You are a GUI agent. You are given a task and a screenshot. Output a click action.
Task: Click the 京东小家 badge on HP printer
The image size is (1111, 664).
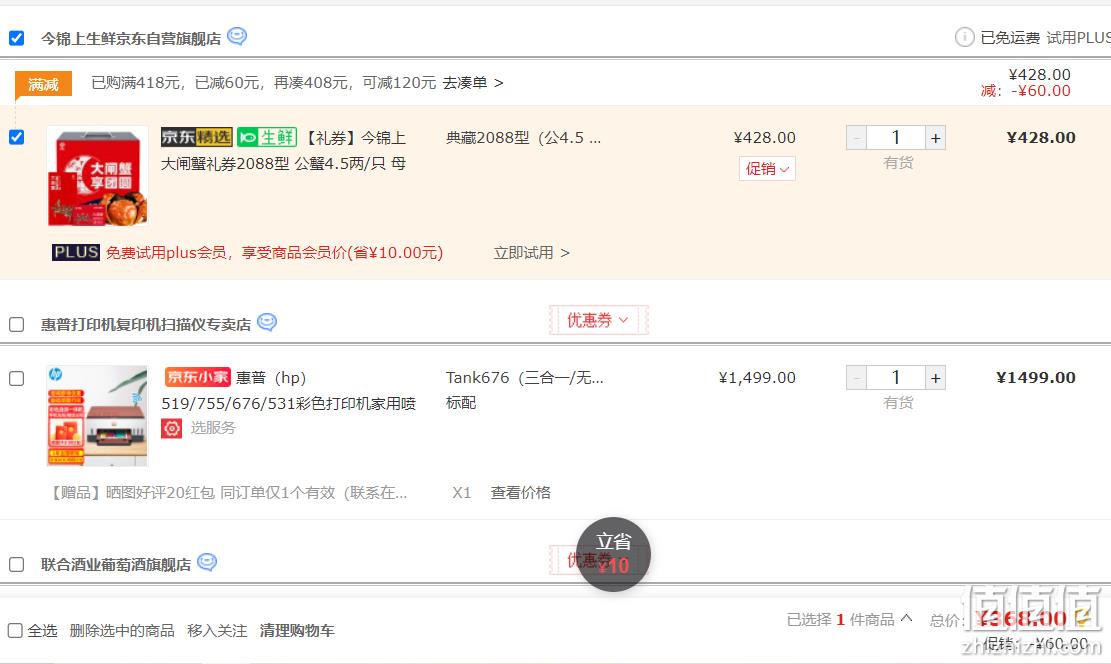point(198,377)
